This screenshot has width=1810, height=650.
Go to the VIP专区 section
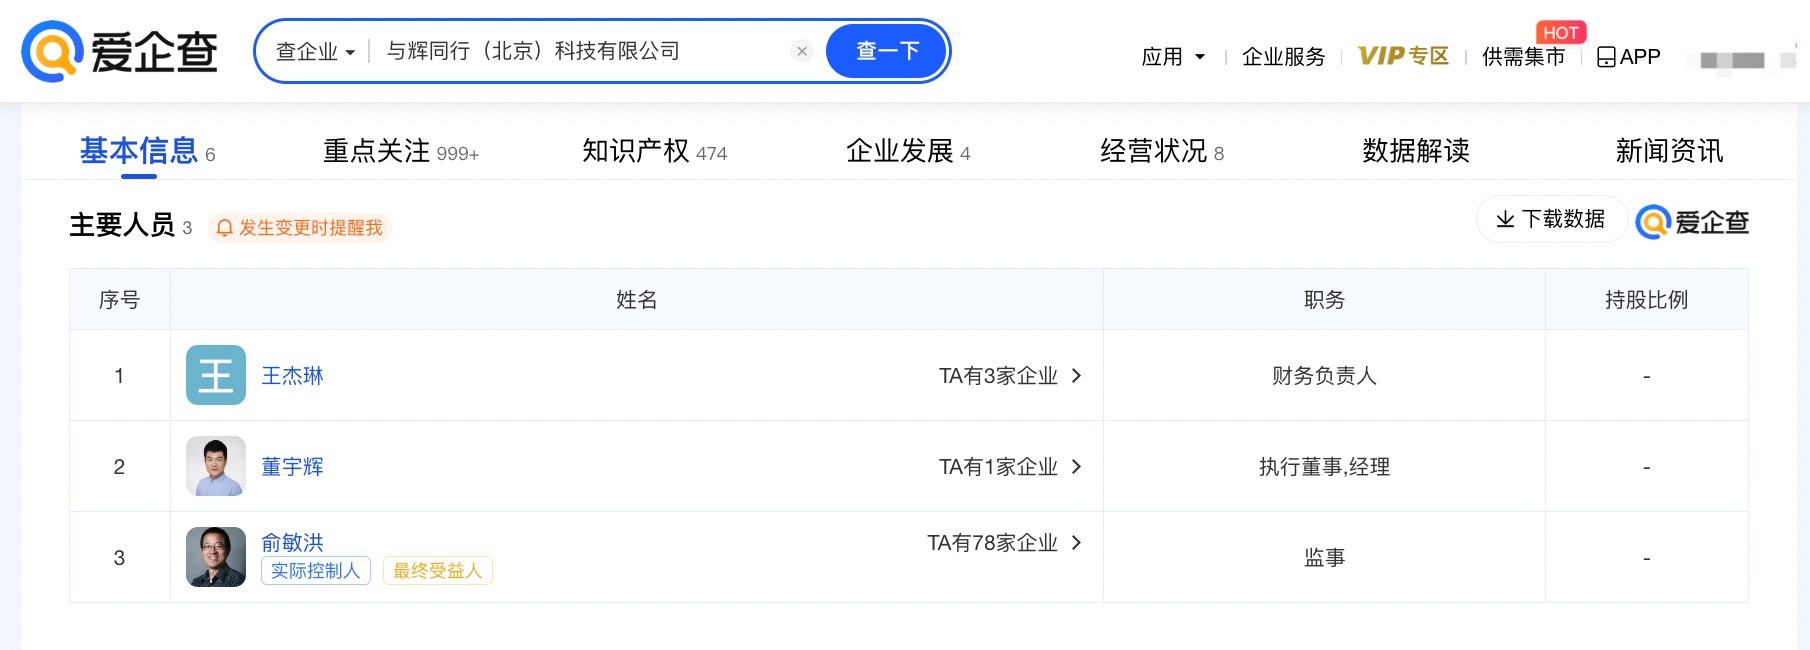(x=1403, y=56)
